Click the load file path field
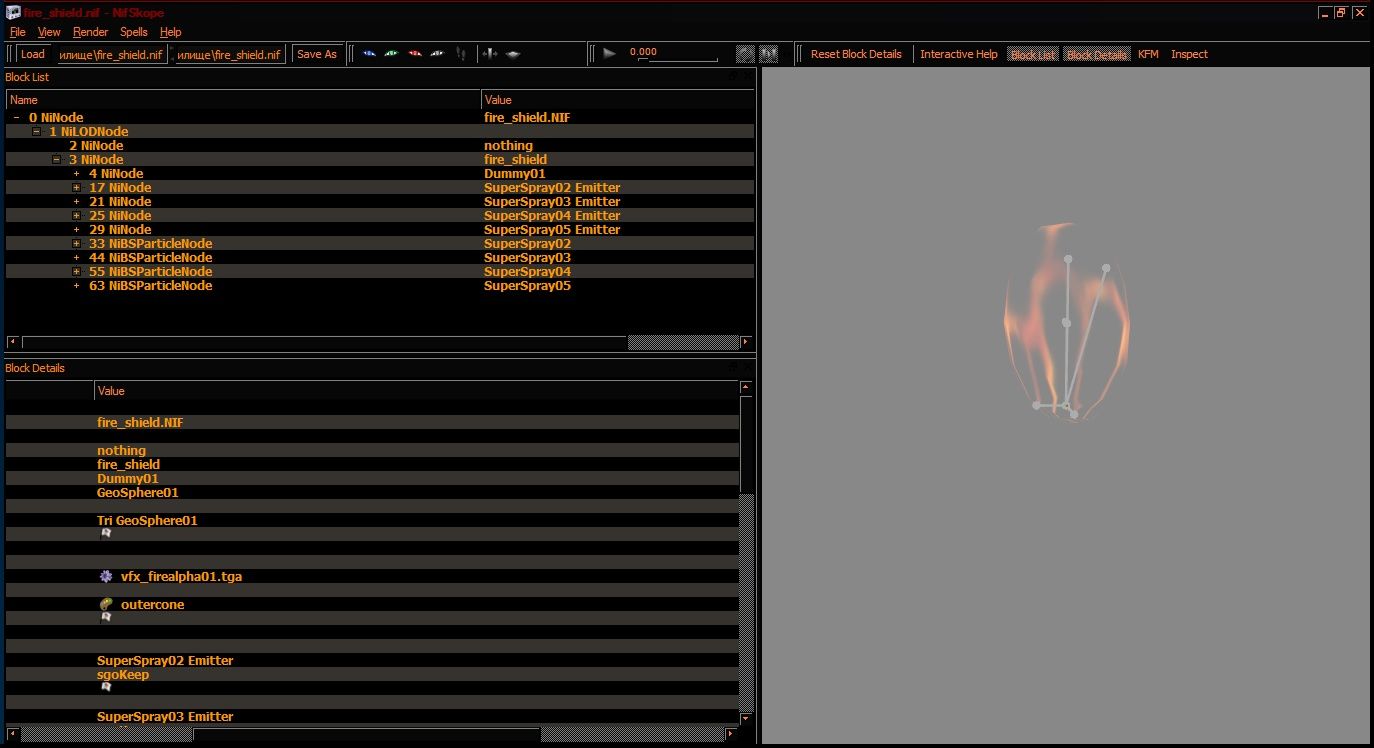The height and width of the screenshot is (748, 1374). [x=110, y=54]
